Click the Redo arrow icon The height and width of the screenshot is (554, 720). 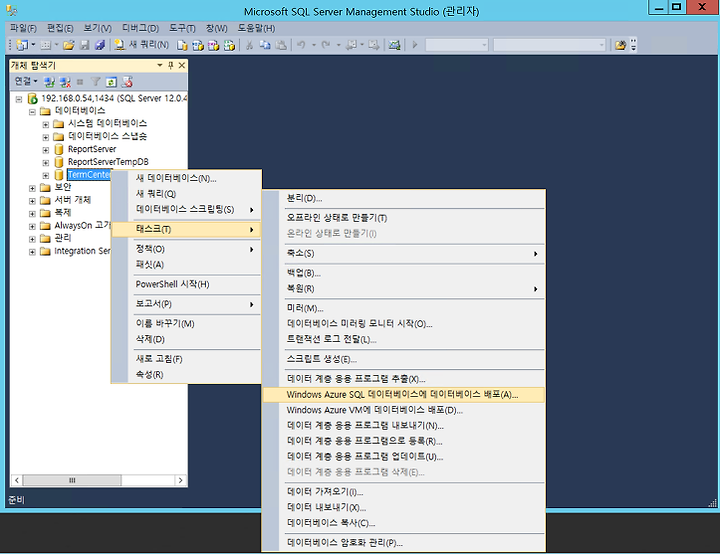pos(326,45)
